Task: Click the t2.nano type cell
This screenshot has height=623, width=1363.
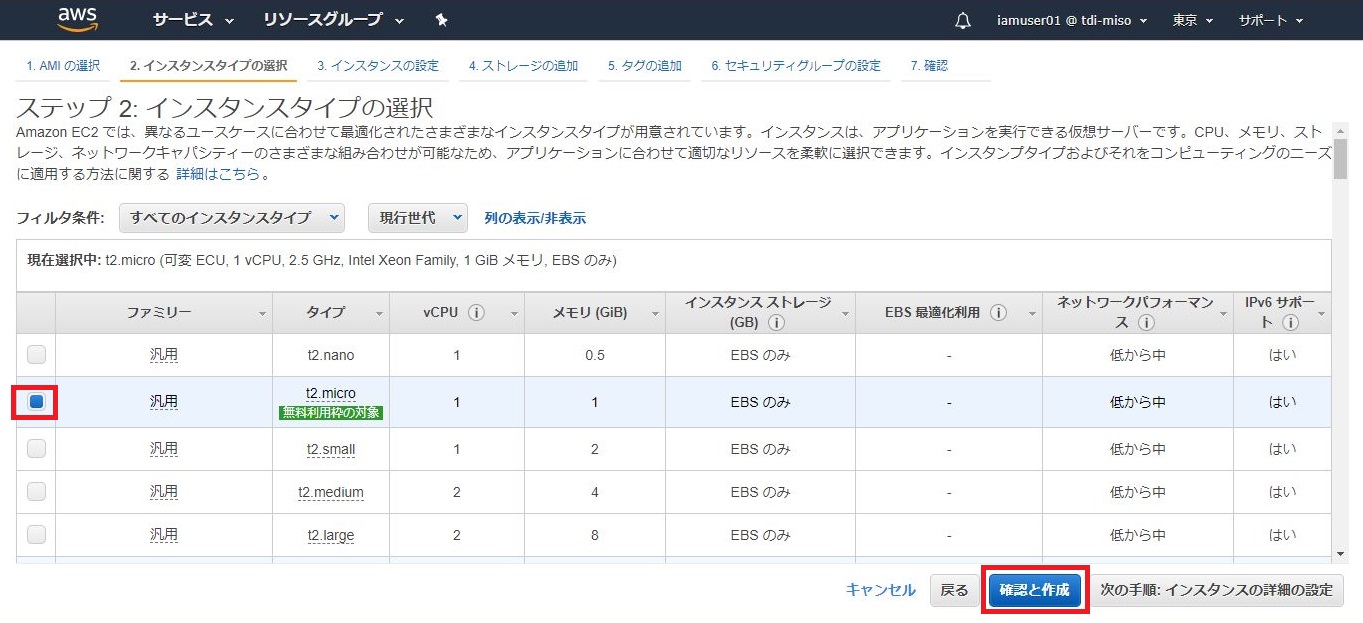Action: click(x=331, y=355)
